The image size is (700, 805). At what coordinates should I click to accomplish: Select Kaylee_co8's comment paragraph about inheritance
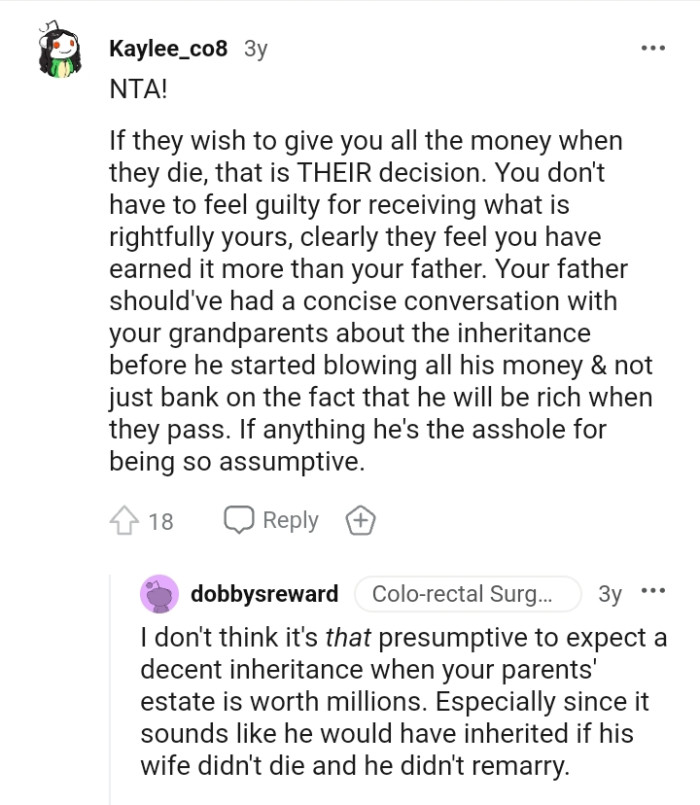point(380,301)
